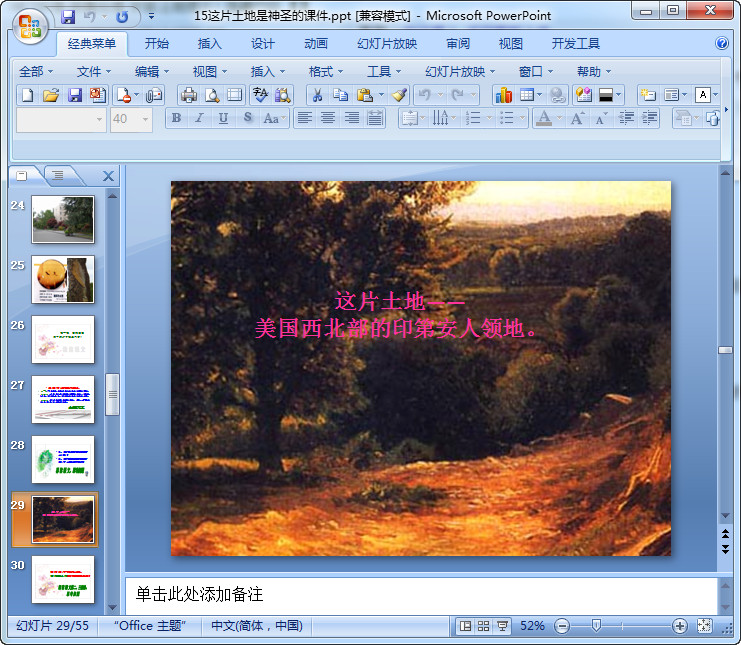Click the Decrease Font Size icon

(x=601, y=118)
